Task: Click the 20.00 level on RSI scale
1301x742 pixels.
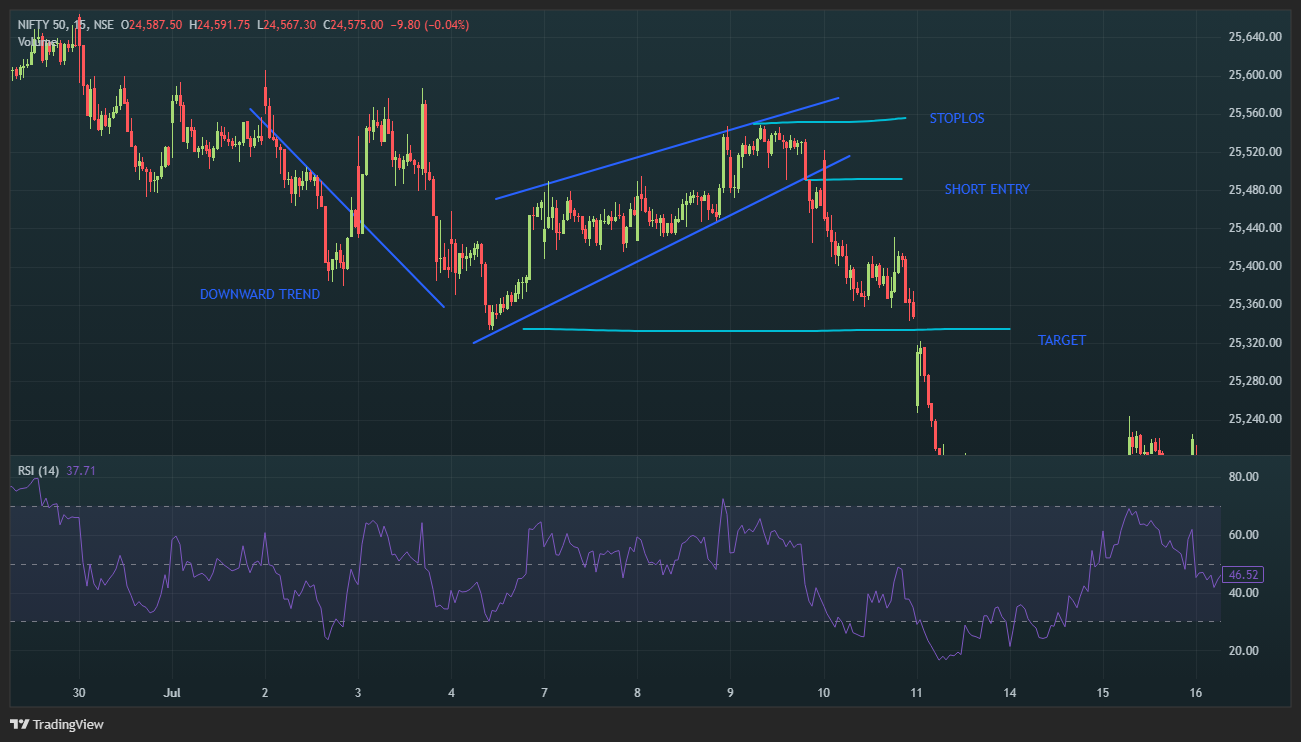Action: (1242, 651)
